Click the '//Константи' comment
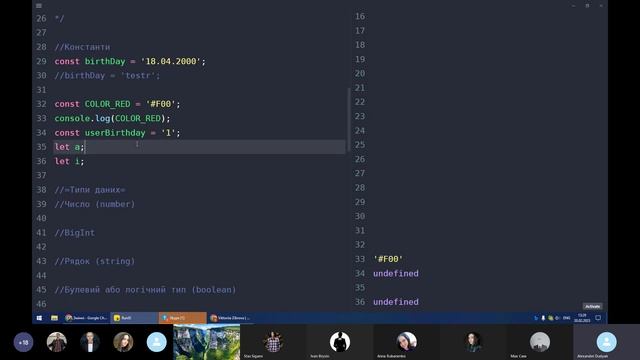This screenshot has height=360, width=640. pos(82,47)
